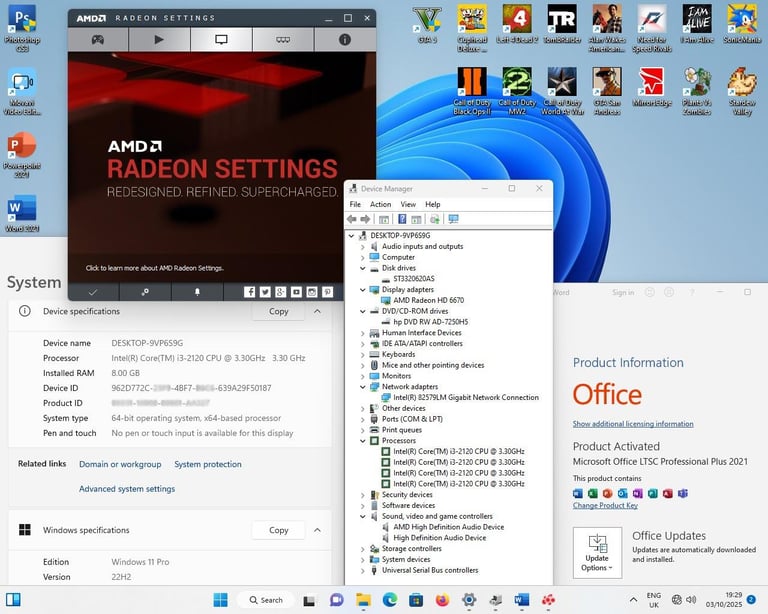Open the Pinterest icon in Radeon Settings
This screenshot has height=614, width=768.
coord(328,292)
